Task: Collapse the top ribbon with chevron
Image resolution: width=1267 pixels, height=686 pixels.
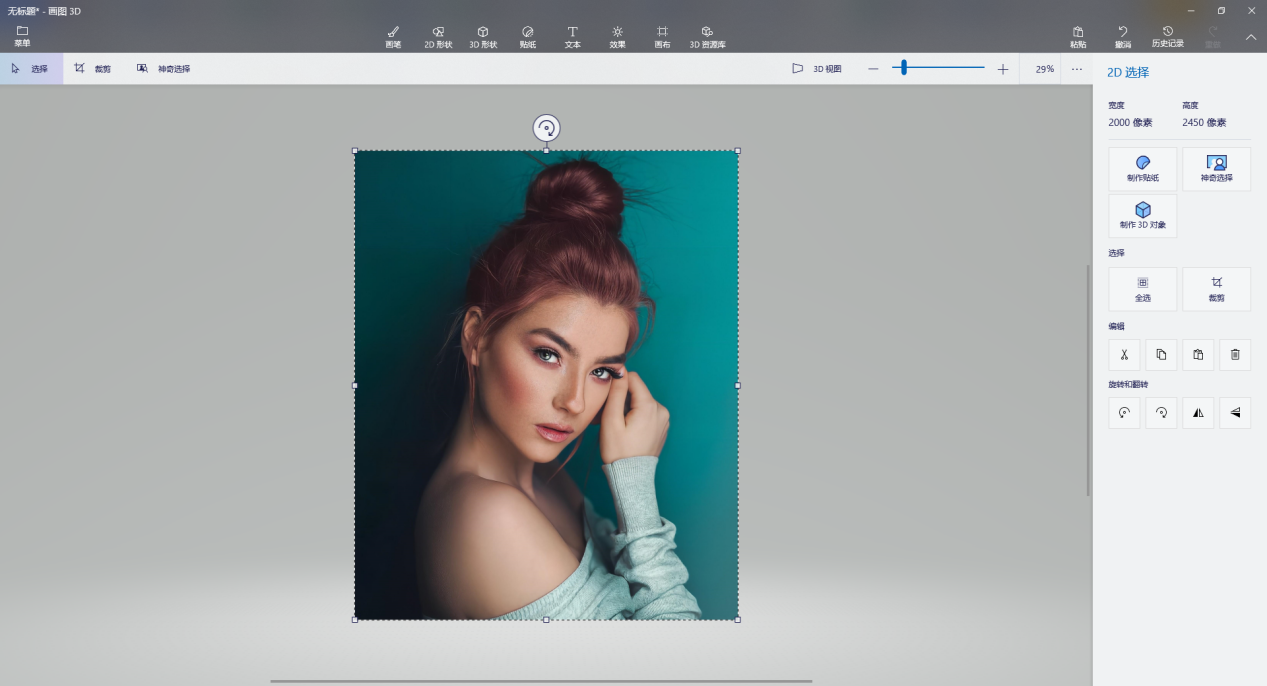Action: 1250,37
